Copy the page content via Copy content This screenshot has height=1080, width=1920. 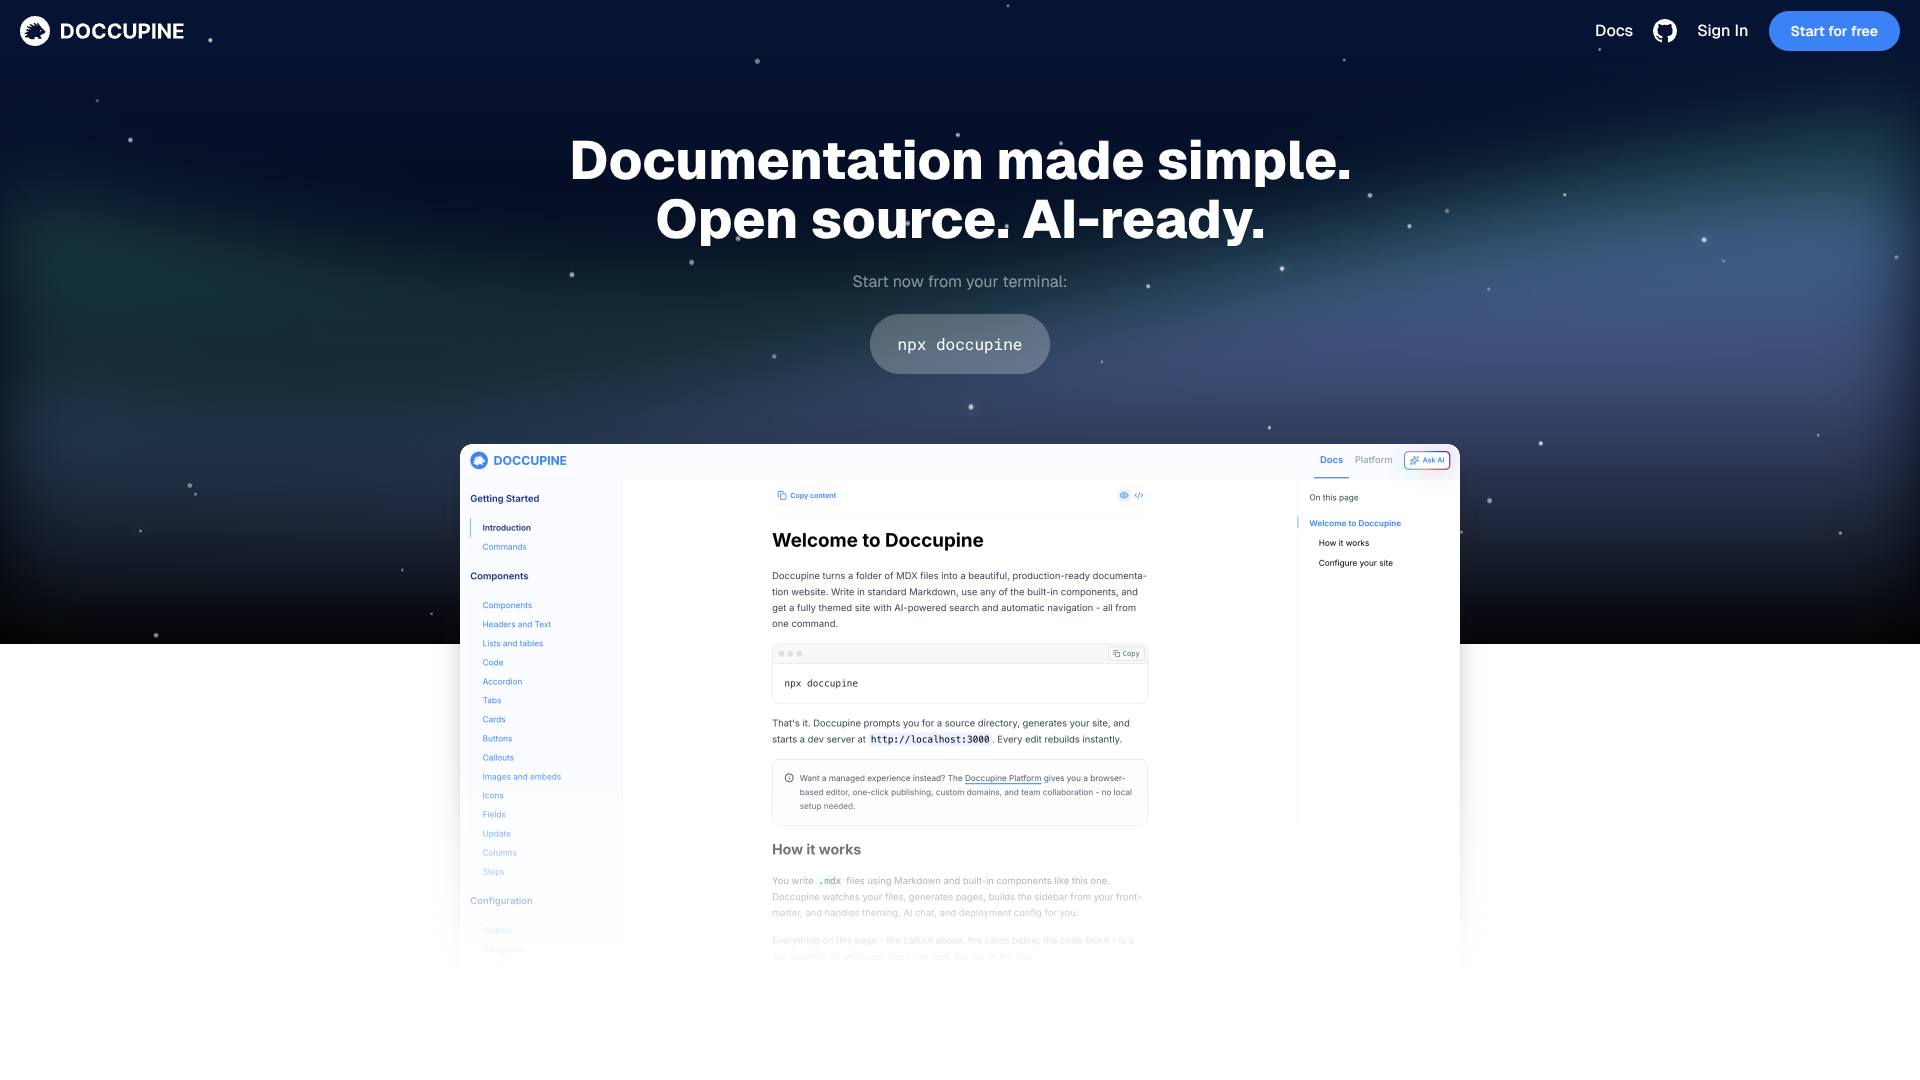(x=806, y=496)
